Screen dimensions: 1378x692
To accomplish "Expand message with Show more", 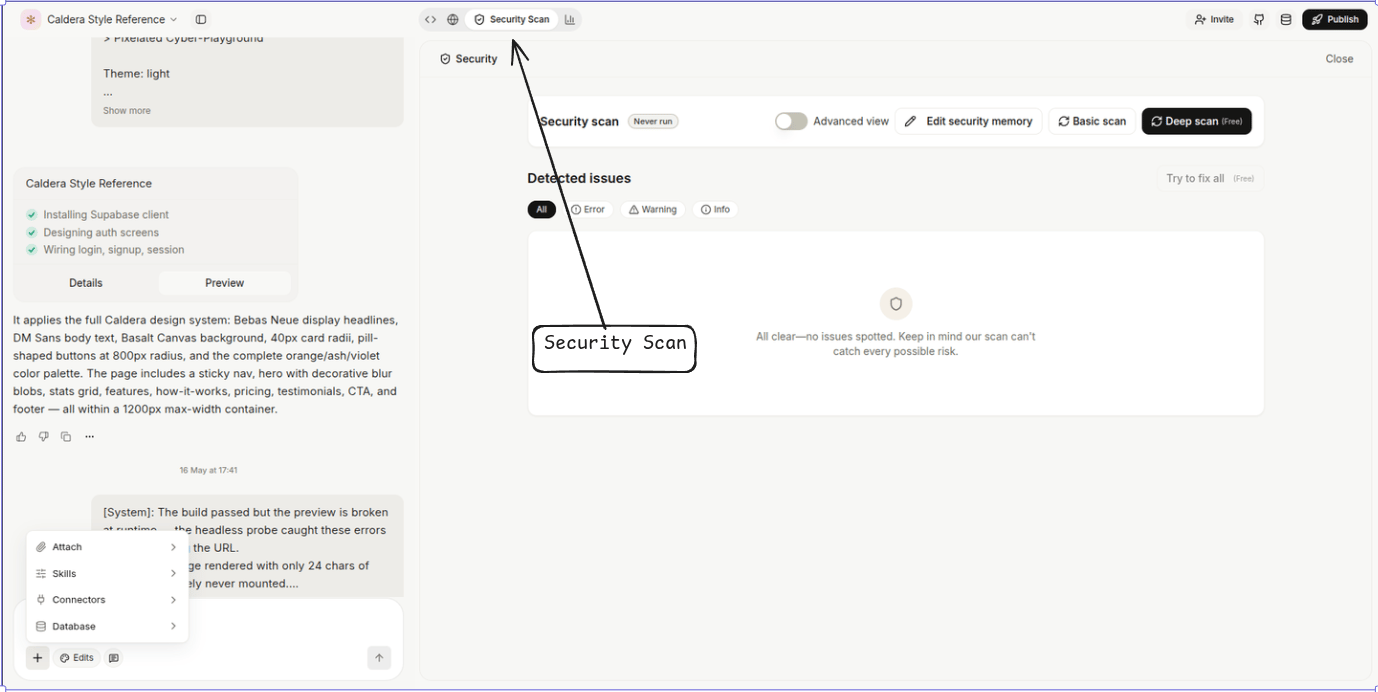I will pyautogui.click(x=127, y=110).
